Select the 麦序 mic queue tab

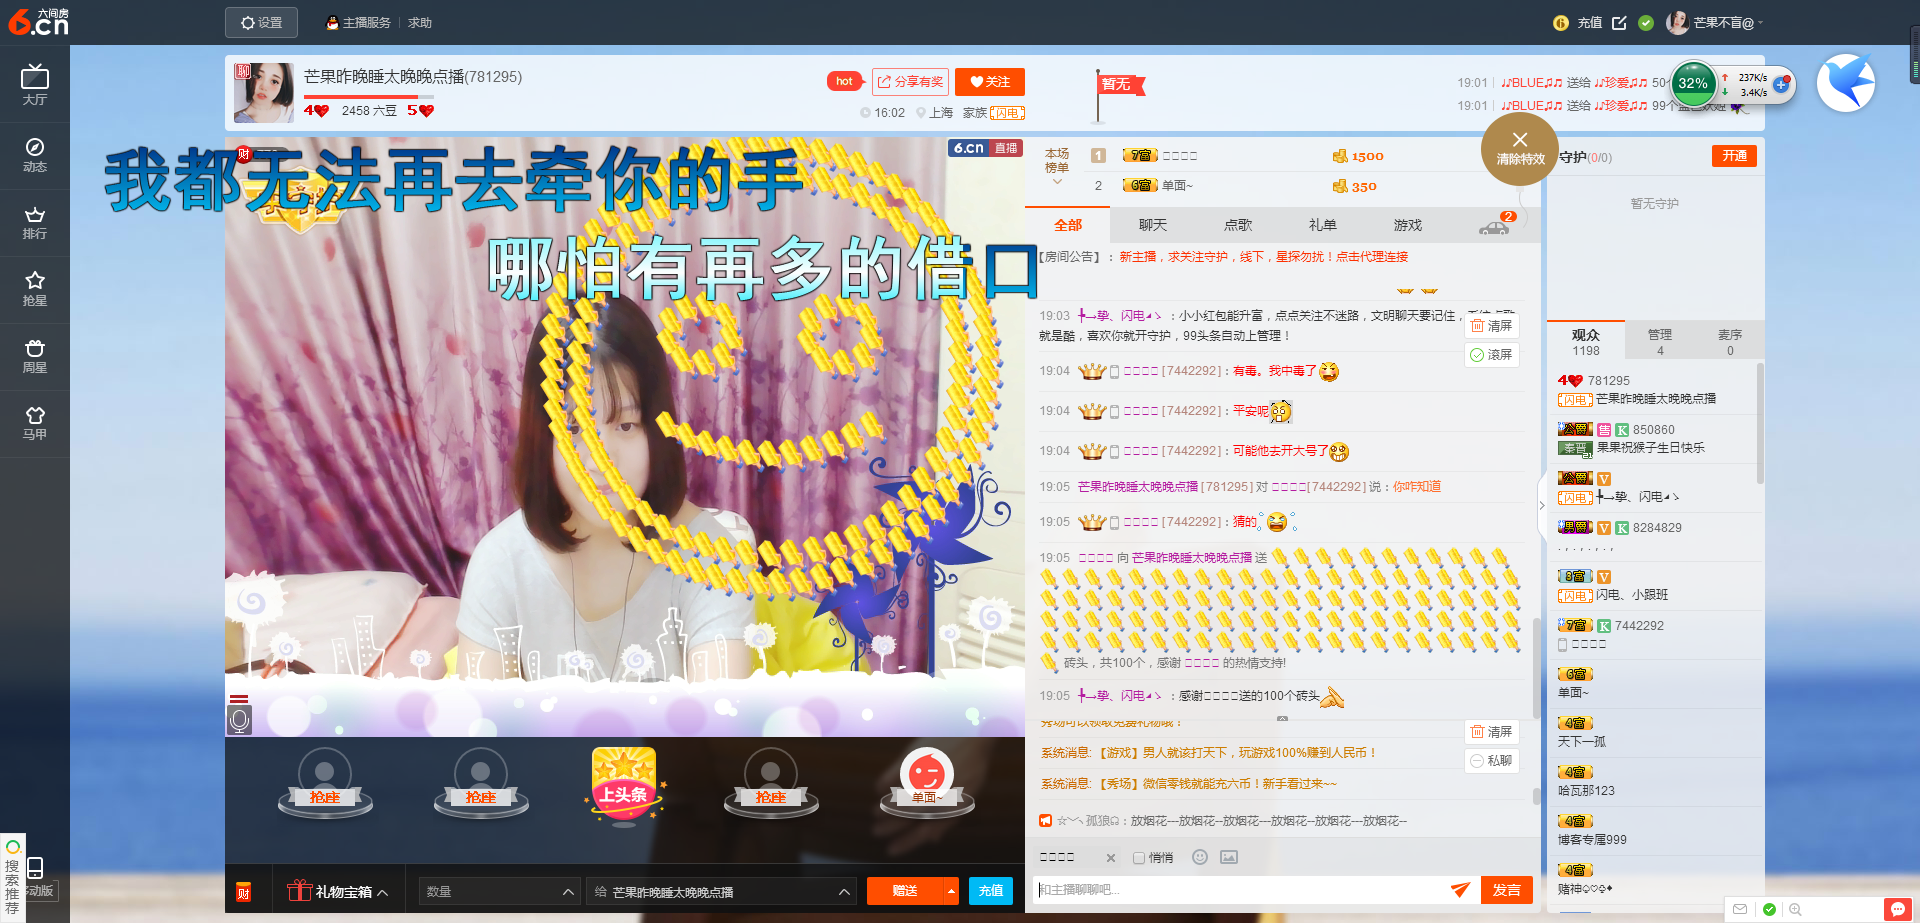[1730, 341]
